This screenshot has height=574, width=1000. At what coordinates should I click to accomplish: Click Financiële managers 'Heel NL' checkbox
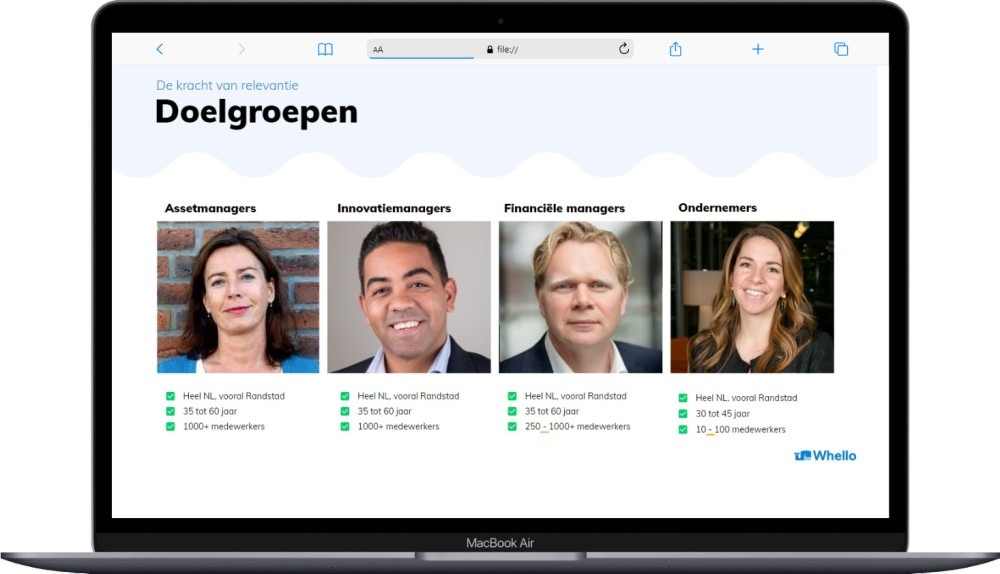512,396
